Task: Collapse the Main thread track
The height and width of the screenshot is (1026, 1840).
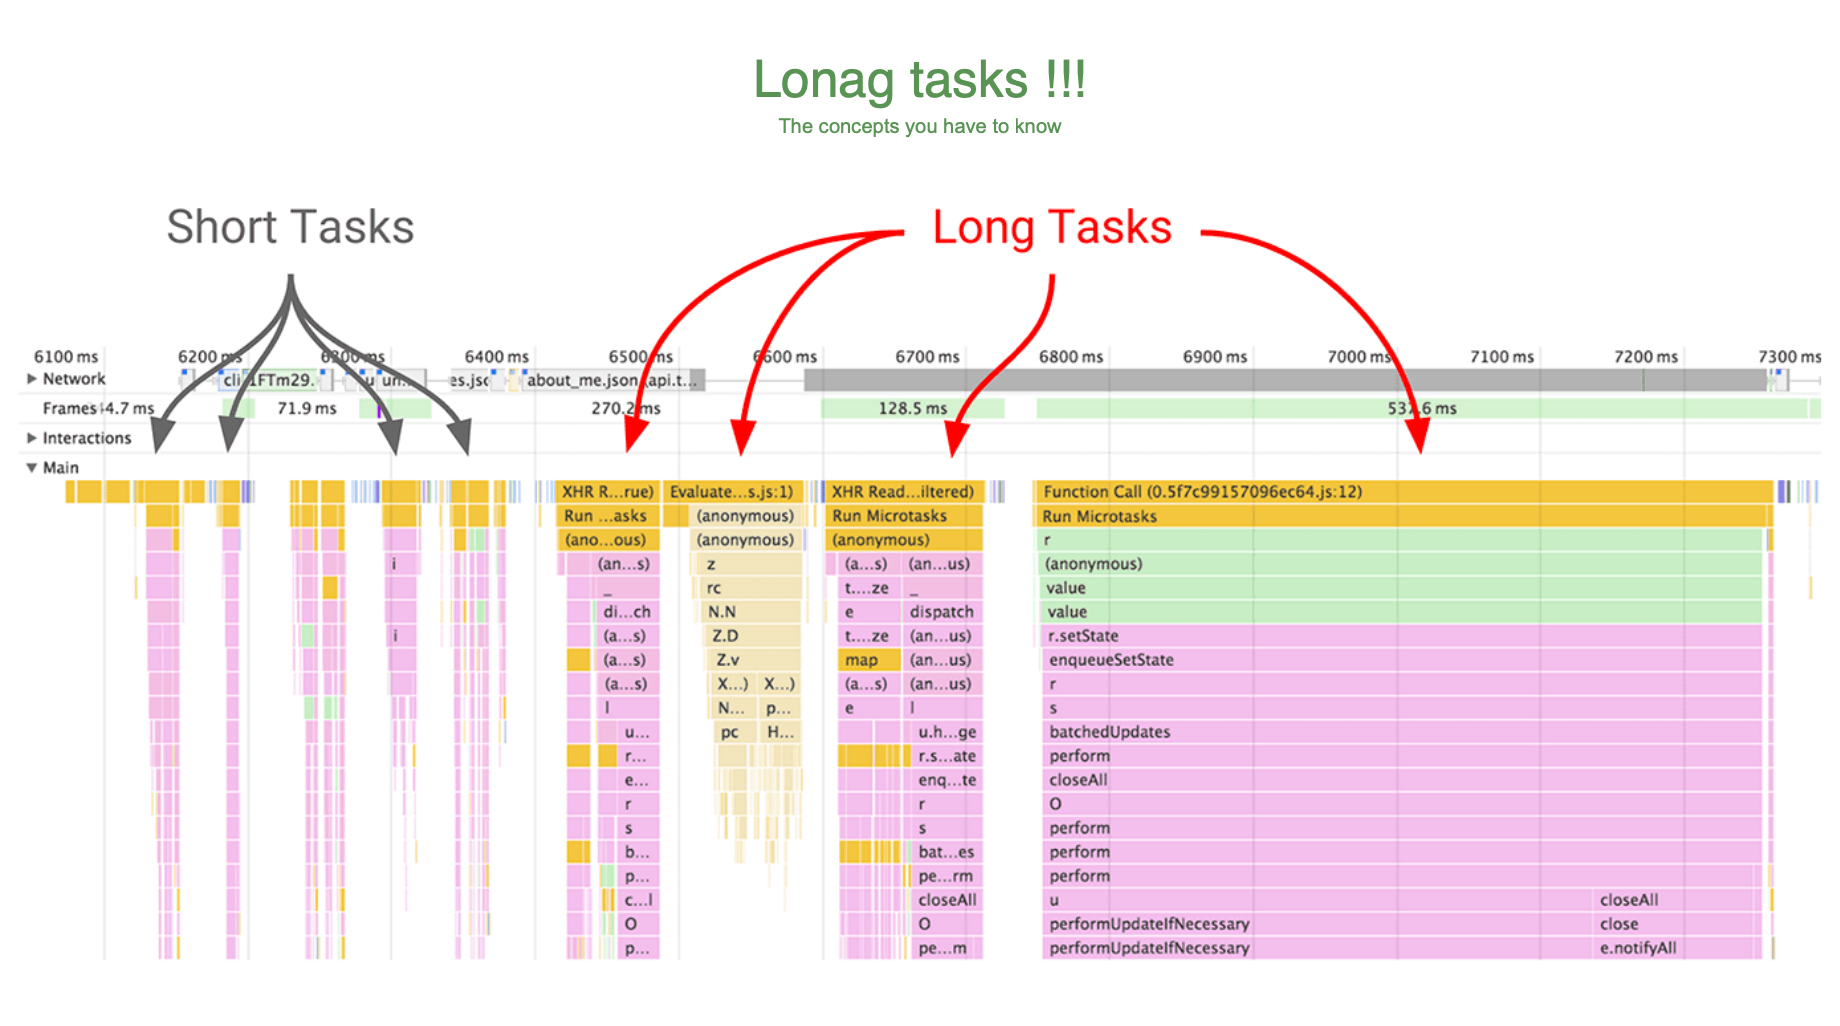Action: click(32, 468)
